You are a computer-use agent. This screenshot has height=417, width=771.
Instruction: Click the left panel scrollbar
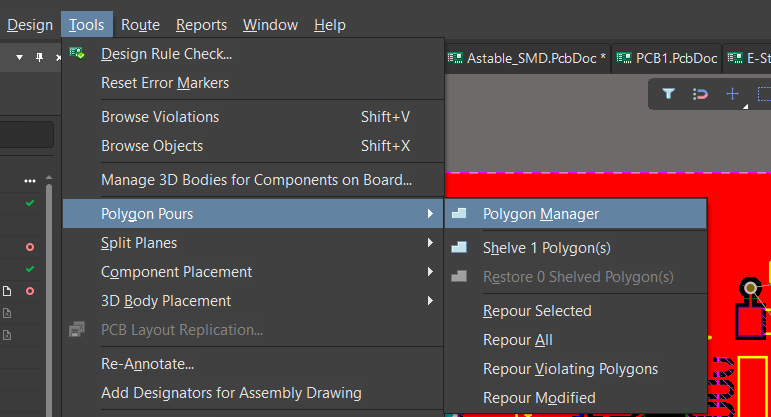[49, 300]
